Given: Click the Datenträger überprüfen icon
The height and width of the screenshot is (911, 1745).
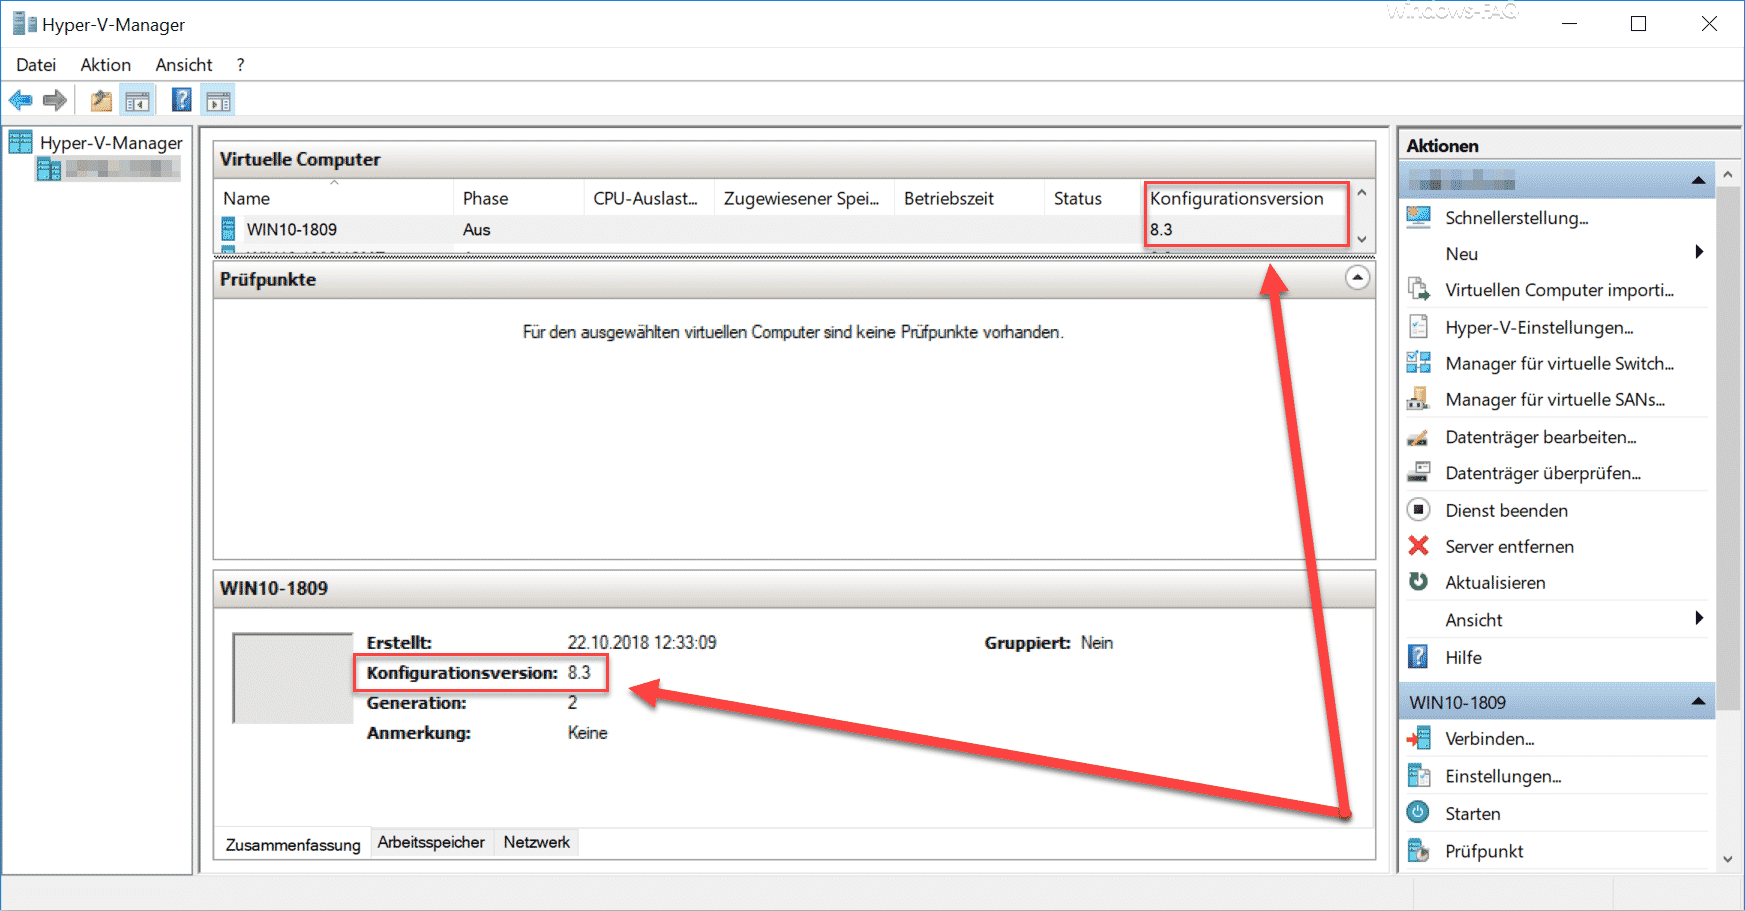Looking at the screenshot, I should pyautogui.click(x=1418, y=472).
